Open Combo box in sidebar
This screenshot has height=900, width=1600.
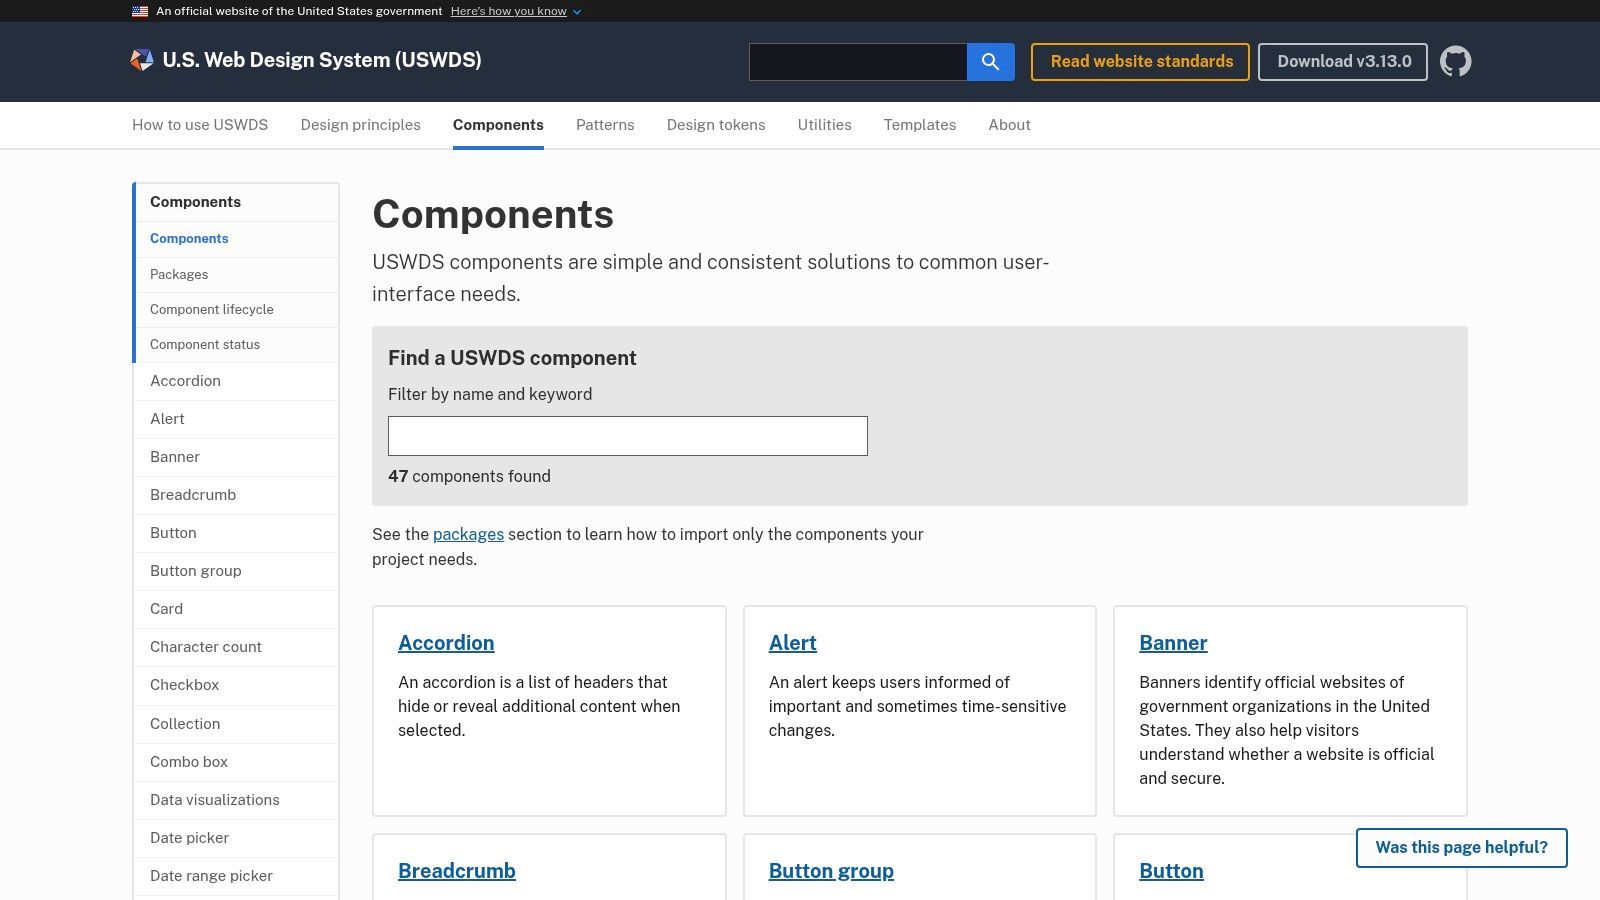(236, 762)
